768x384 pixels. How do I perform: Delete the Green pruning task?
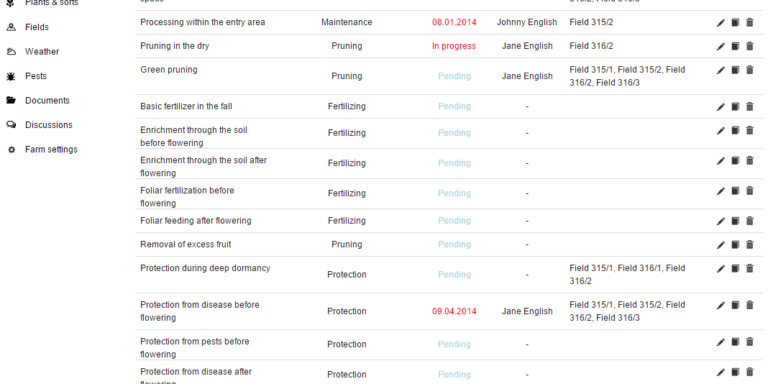tap(749, 70)
